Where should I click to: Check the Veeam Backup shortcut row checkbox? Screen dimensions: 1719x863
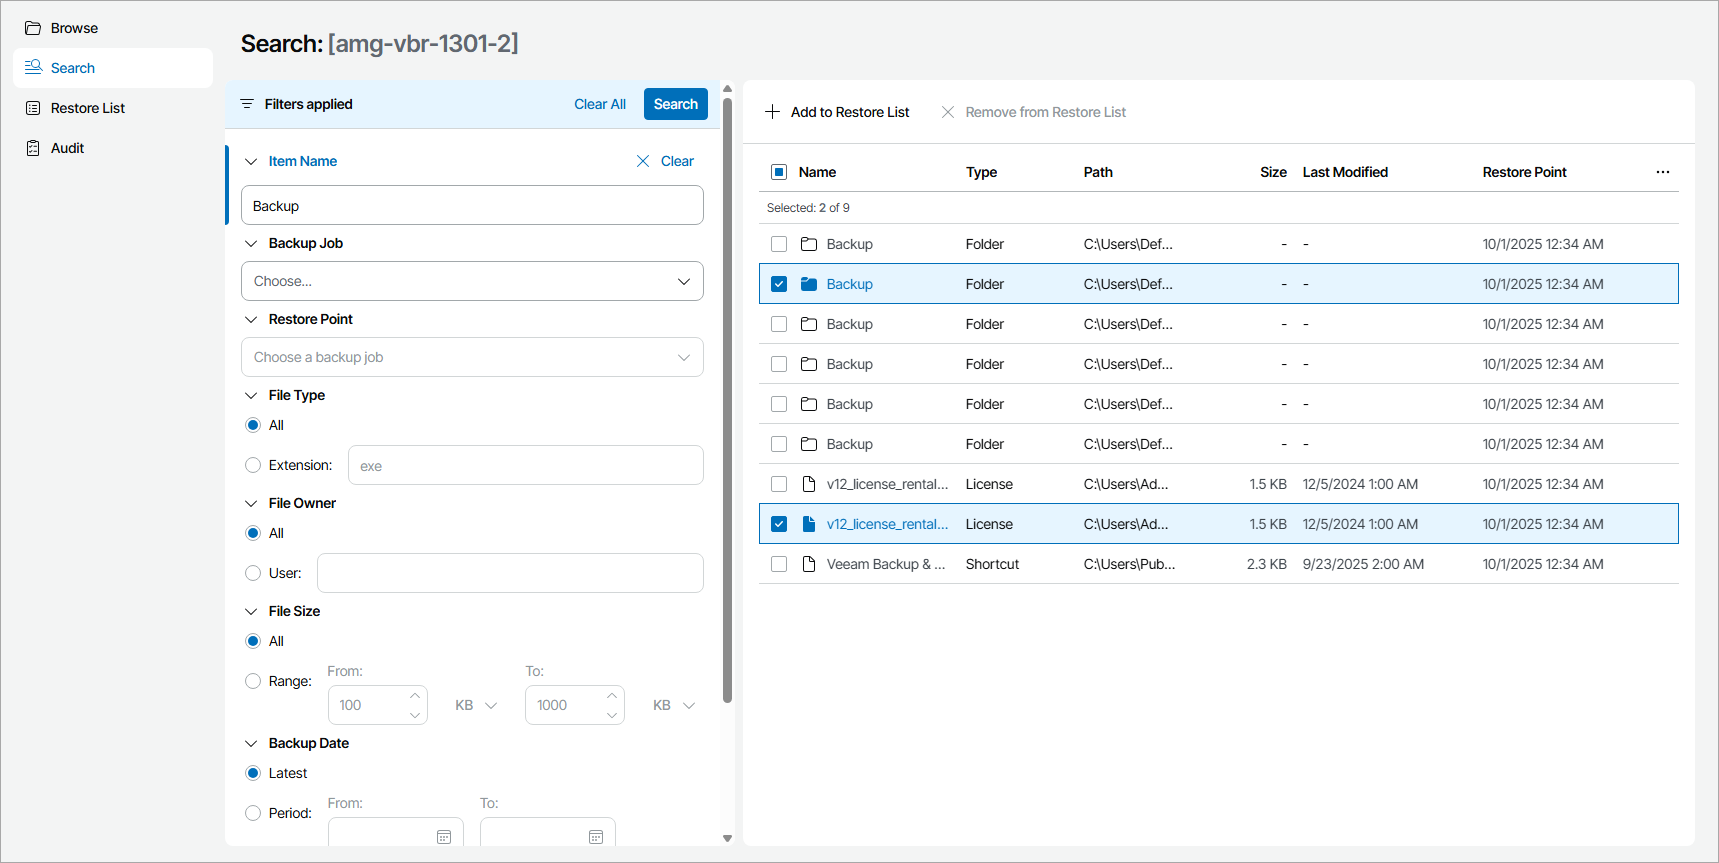point(779,564)
